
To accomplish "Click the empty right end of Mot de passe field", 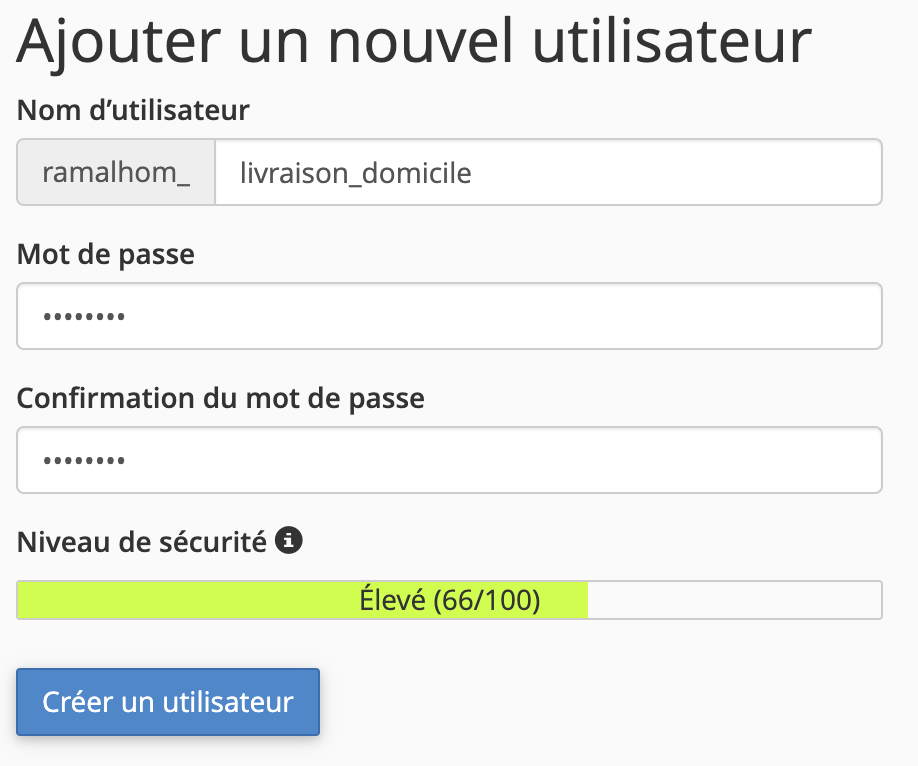I will [x=800, y=316].
